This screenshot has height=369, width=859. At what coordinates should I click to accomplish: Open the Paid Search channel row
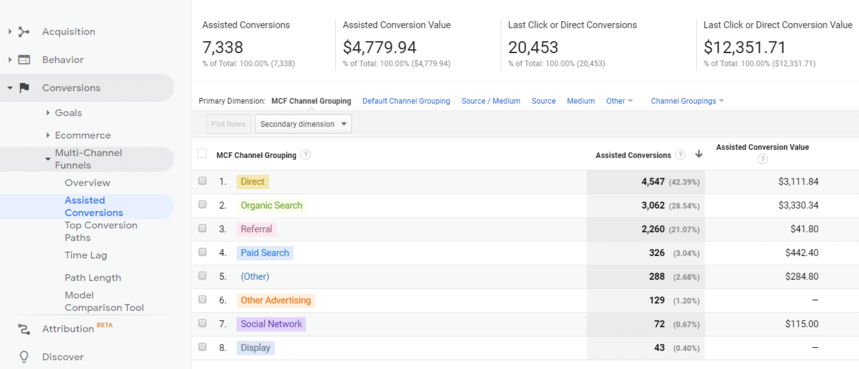click(265, 253)
